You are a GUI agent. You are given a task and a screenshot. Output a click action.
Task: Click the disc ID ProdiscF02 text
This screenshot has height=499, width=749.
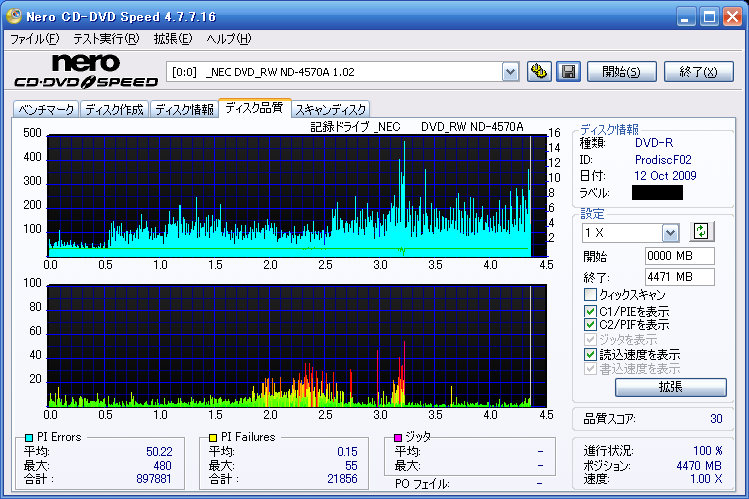click(x=663, y=159)
